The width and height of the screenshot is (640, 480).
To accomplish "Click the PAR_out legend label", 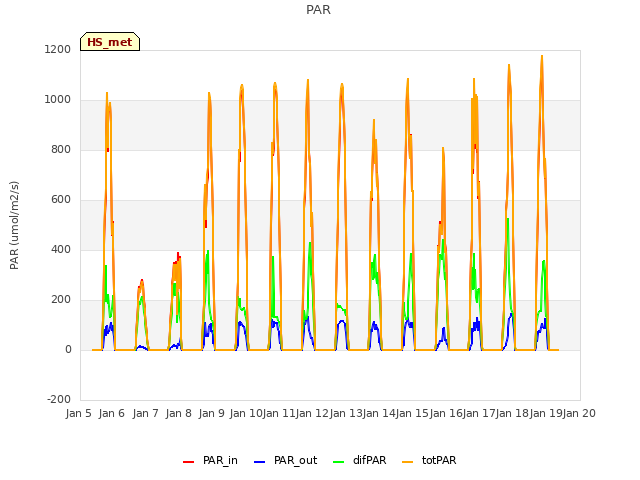I will [296, 460].
